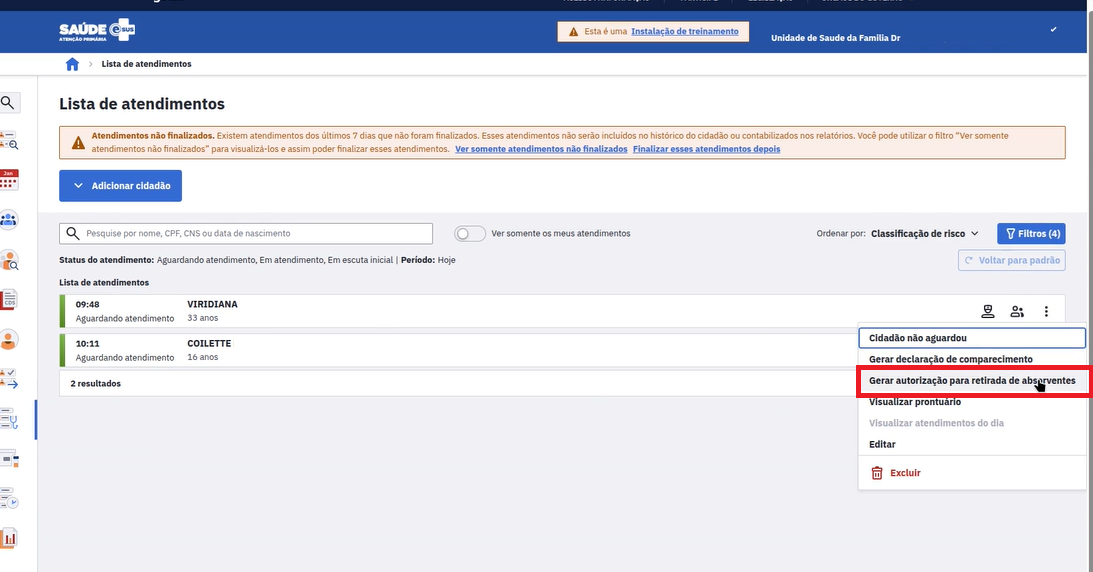Viewport: 1093px width, 572px height.
Task: Toggle 'Ver somente os meus atendimentos' switch
Action: click(470, 234)
